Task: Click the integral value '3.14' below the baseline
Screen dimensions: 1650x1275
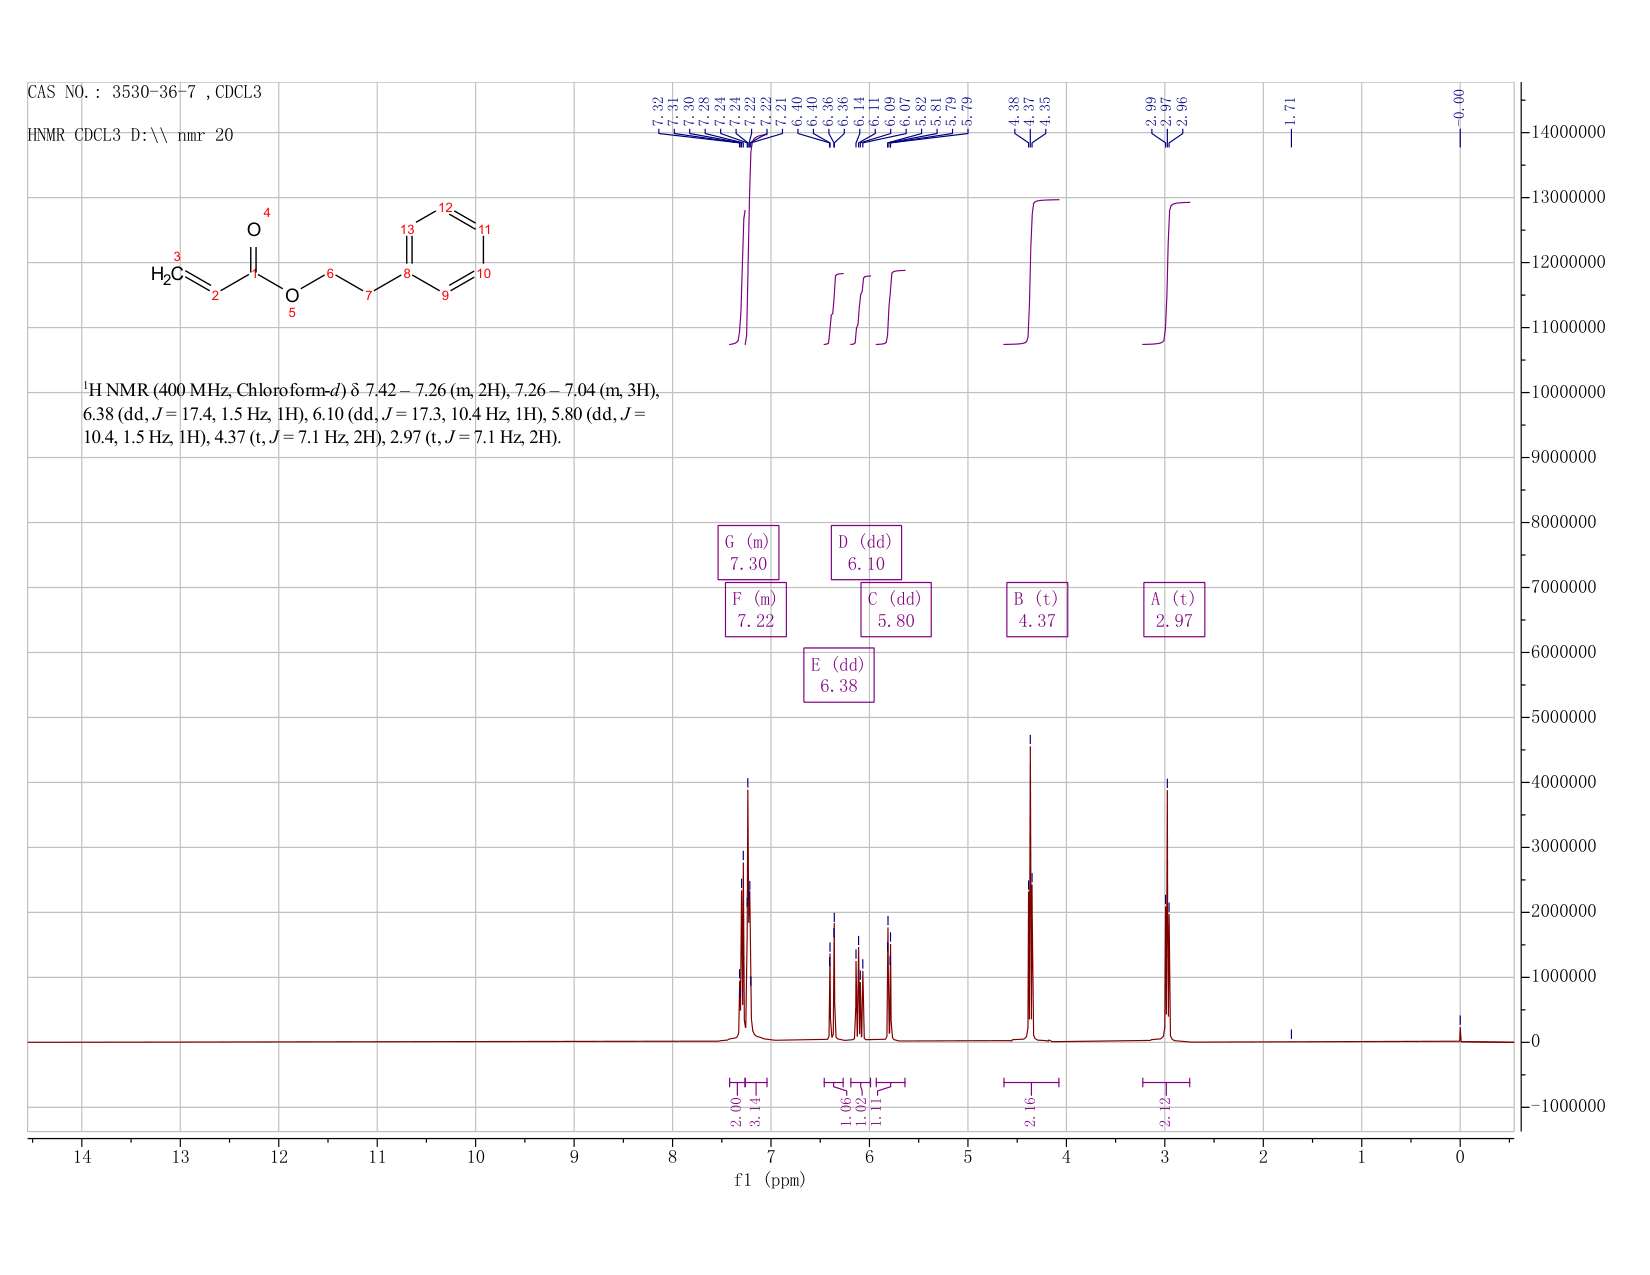Action: click(756, 1112)
